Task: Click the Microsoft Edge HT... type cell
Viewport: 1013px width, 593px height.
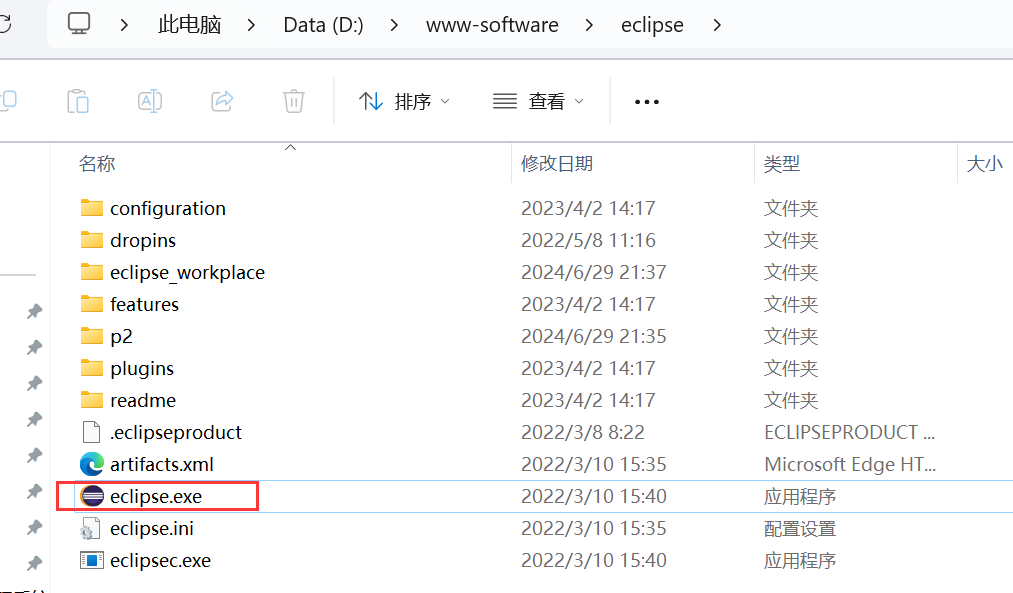Action: (x=850, y=464)
